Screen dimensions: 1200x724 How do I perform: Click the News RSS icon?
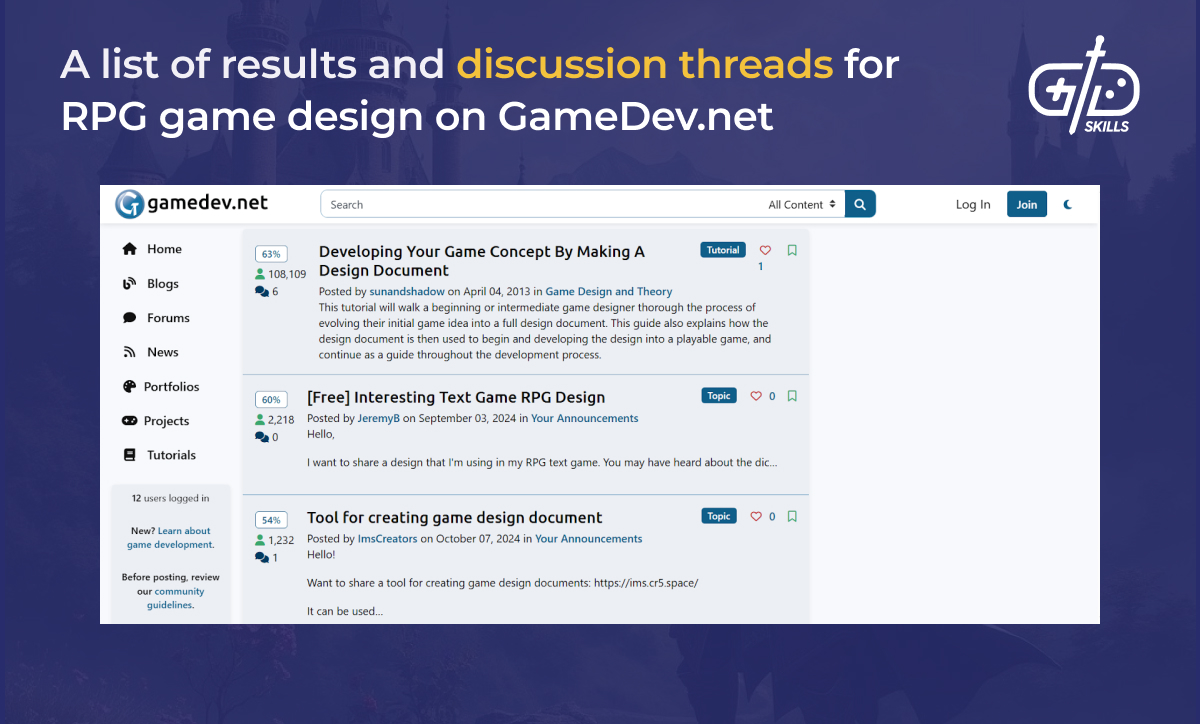(x=129, y=352)
